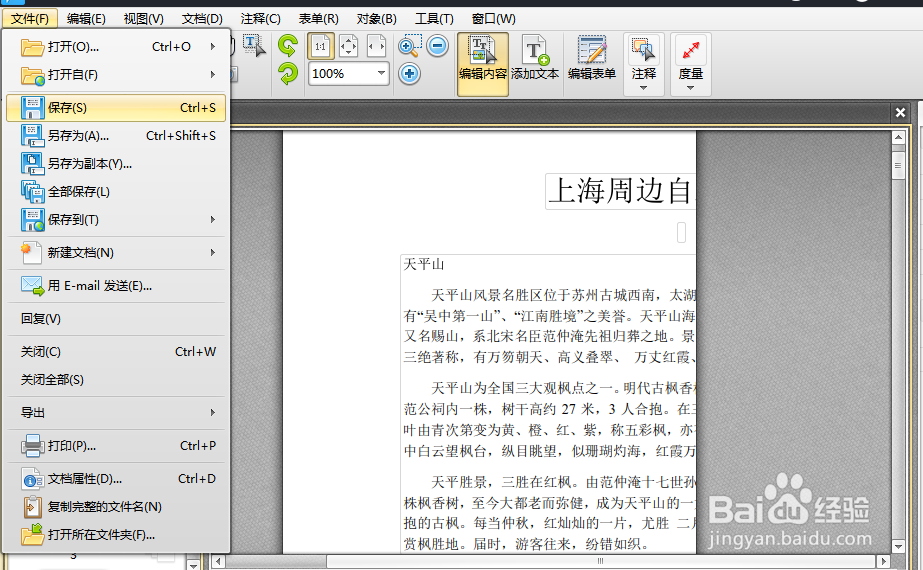
Task: Click the 复制完整的文件名(N) icon
Action: 32,507
